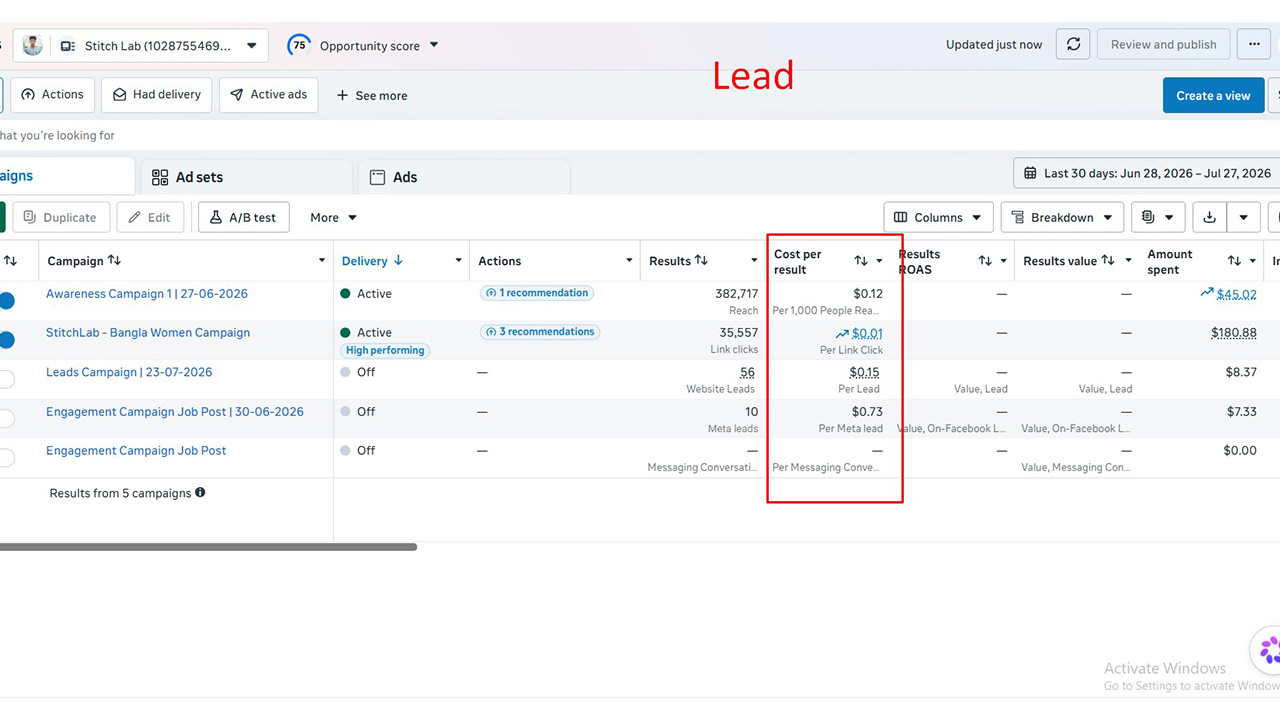The width and height of the screenshot is (1280, 720).
Task: Open Engagement Campaign Job Post | 30-06-2026 link
Action: [175, 411]
